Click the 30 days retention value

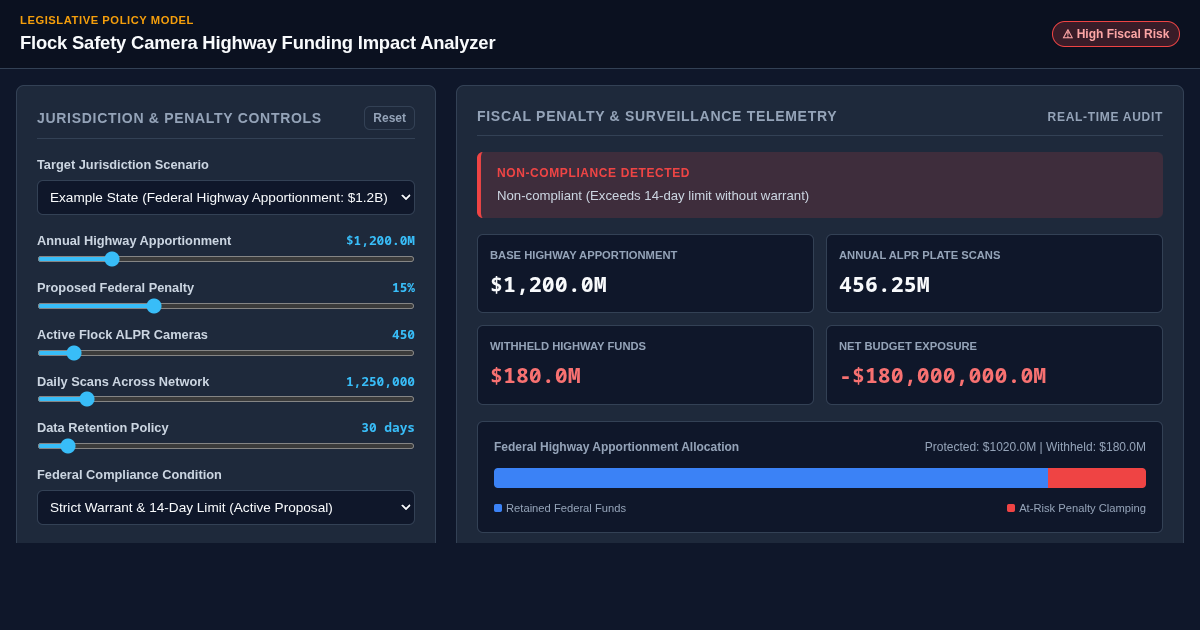tap(388, 428)
